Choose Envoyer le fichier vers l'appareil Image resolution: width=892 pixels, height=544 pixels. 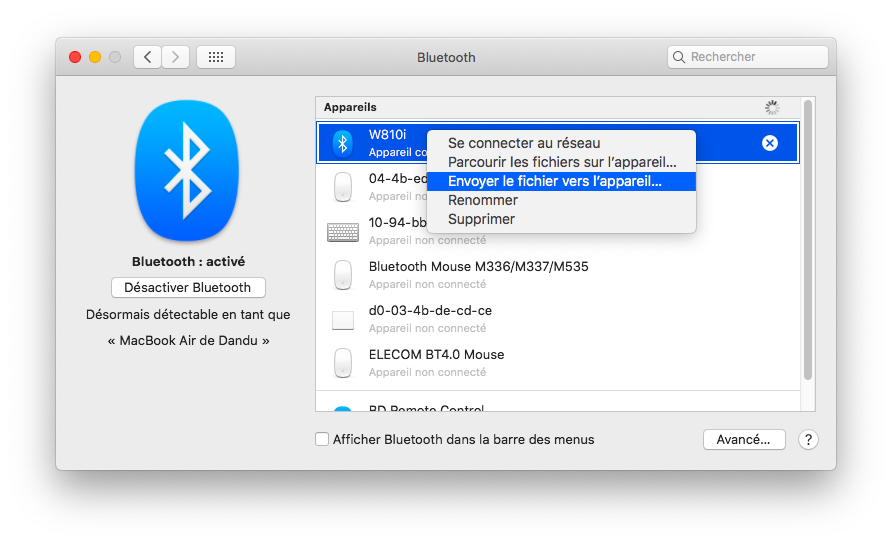561,182
